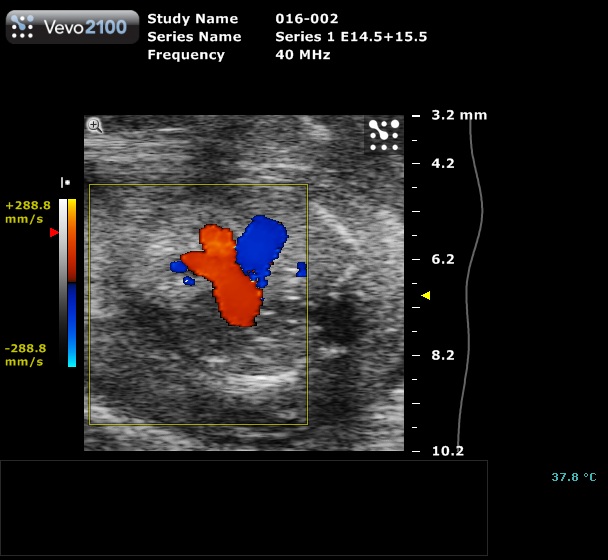This screenshot has width=608, height=560.
Task: Click the '6.2' depth label
Action: click(x=443, y=259)
